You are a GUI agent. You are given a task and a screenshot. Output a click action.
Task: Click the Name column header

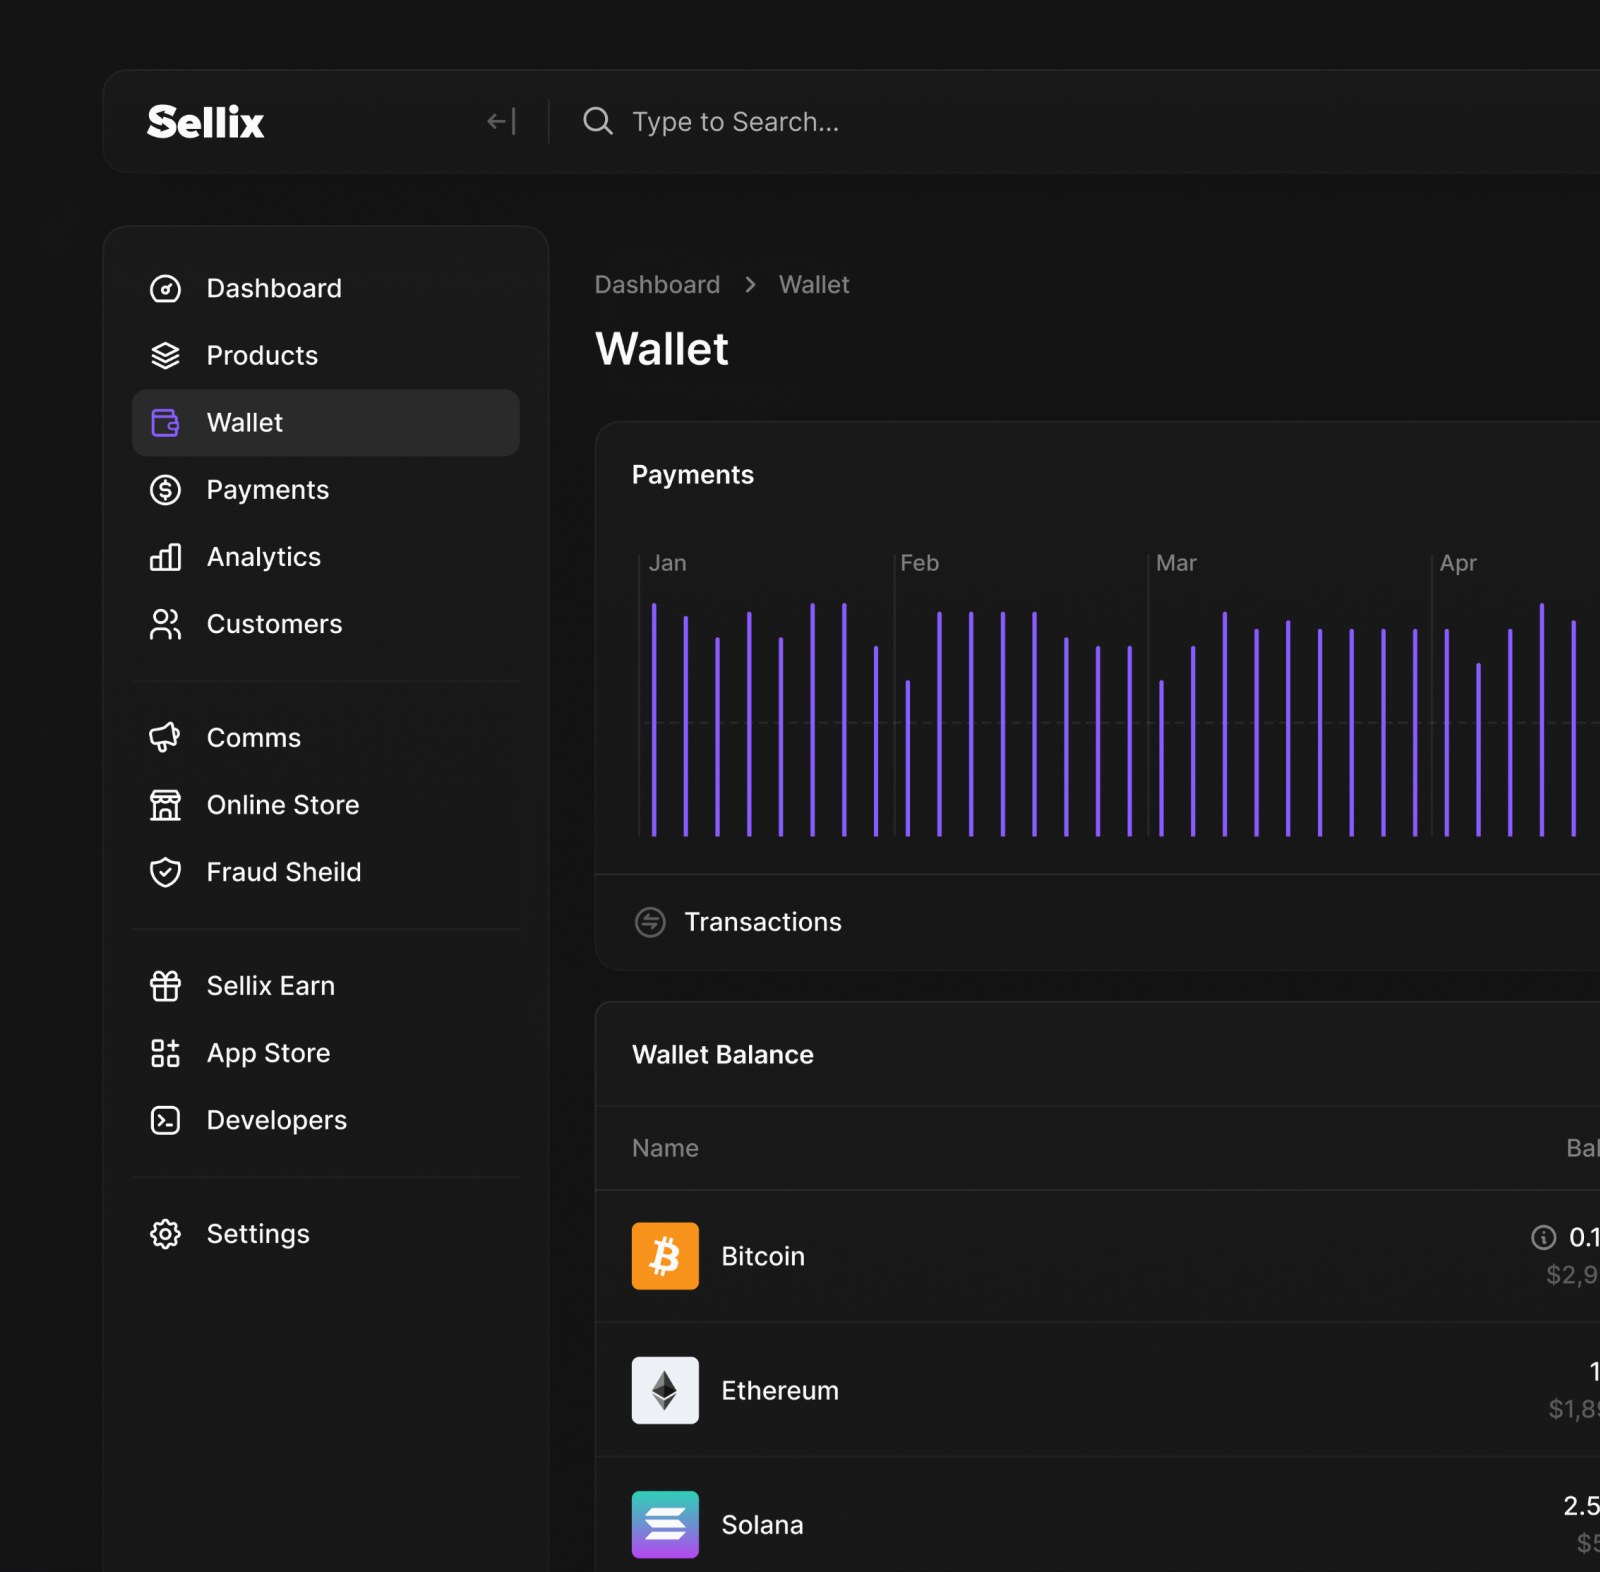665,1148
